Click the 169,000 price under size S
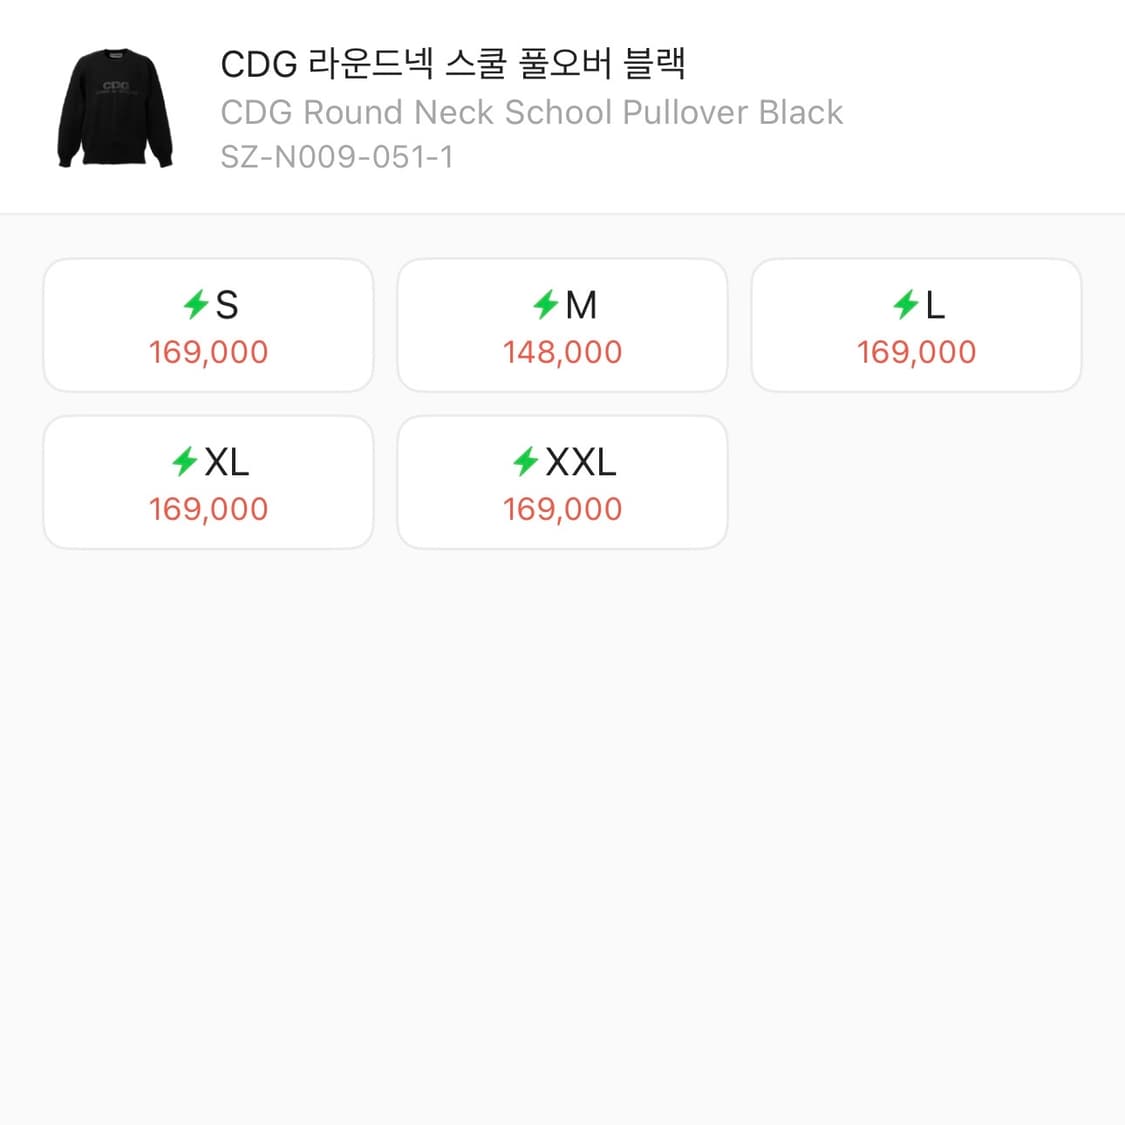This screenshot has width=1125, height=1125. click(x=208, y=352)
